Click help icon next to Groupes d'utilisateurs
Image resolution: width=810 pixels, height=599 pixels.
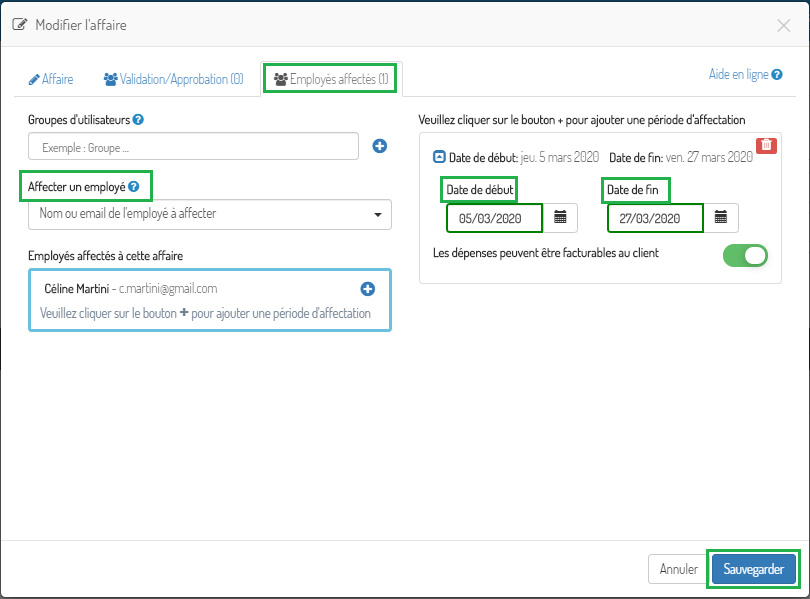pyautogui.click(x=138, y=120)
